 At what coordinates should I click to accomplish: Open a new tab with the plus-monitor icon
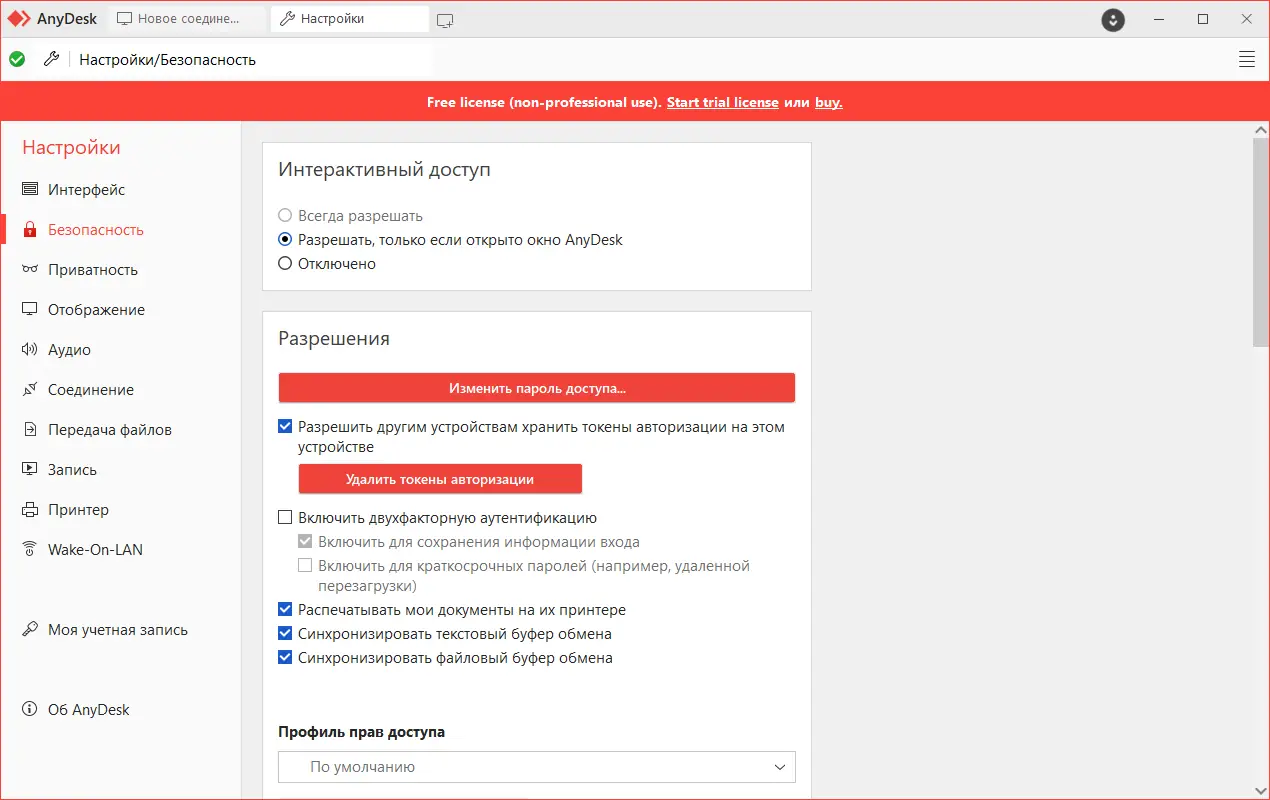(445, 20)
